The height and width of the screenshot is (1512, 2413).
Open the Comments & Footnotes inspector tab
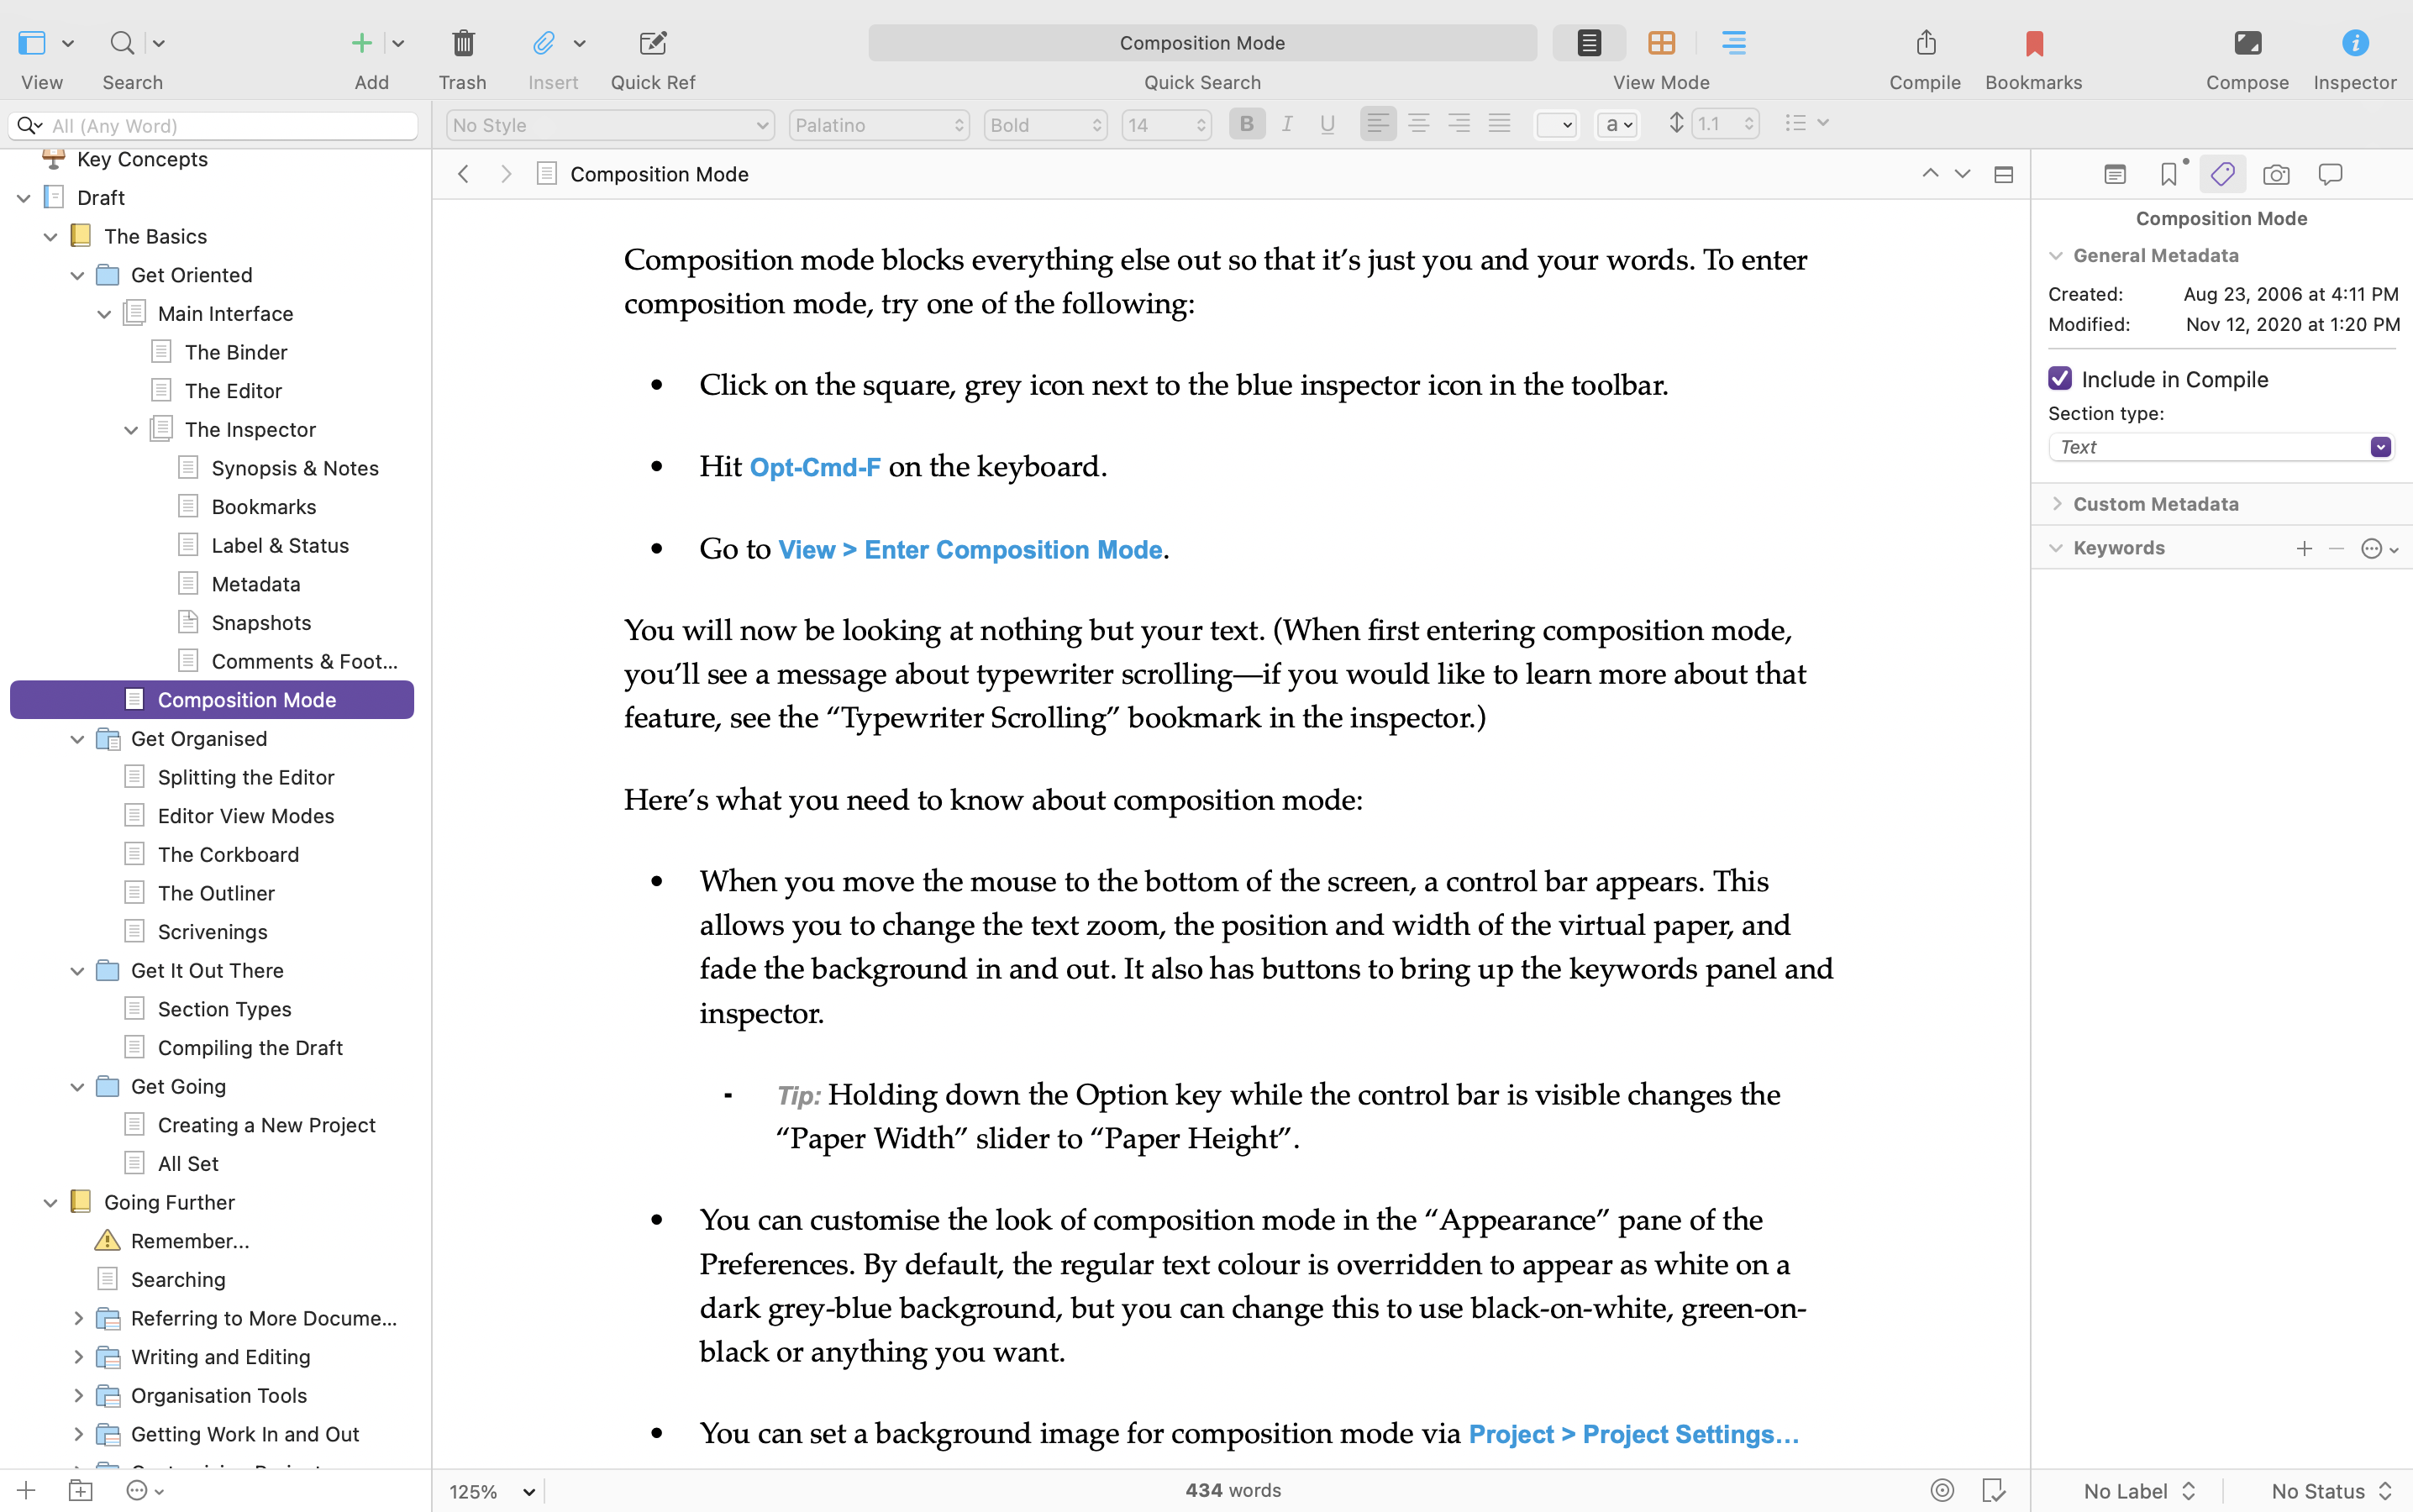[x=2330, y=175]
